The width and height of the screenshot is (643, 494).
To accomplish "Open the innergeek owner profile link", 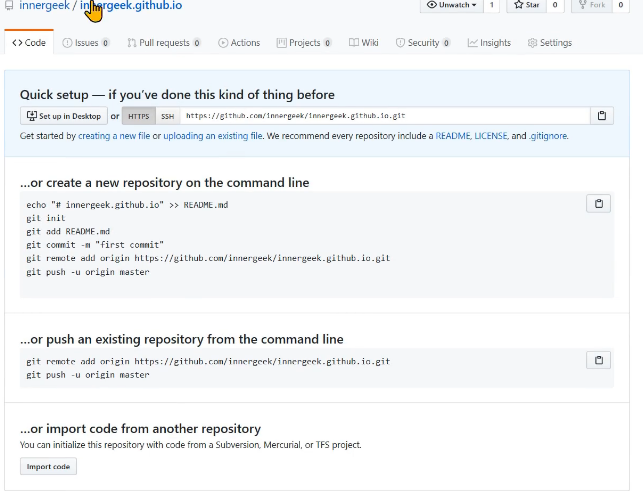I will (44, 6).
